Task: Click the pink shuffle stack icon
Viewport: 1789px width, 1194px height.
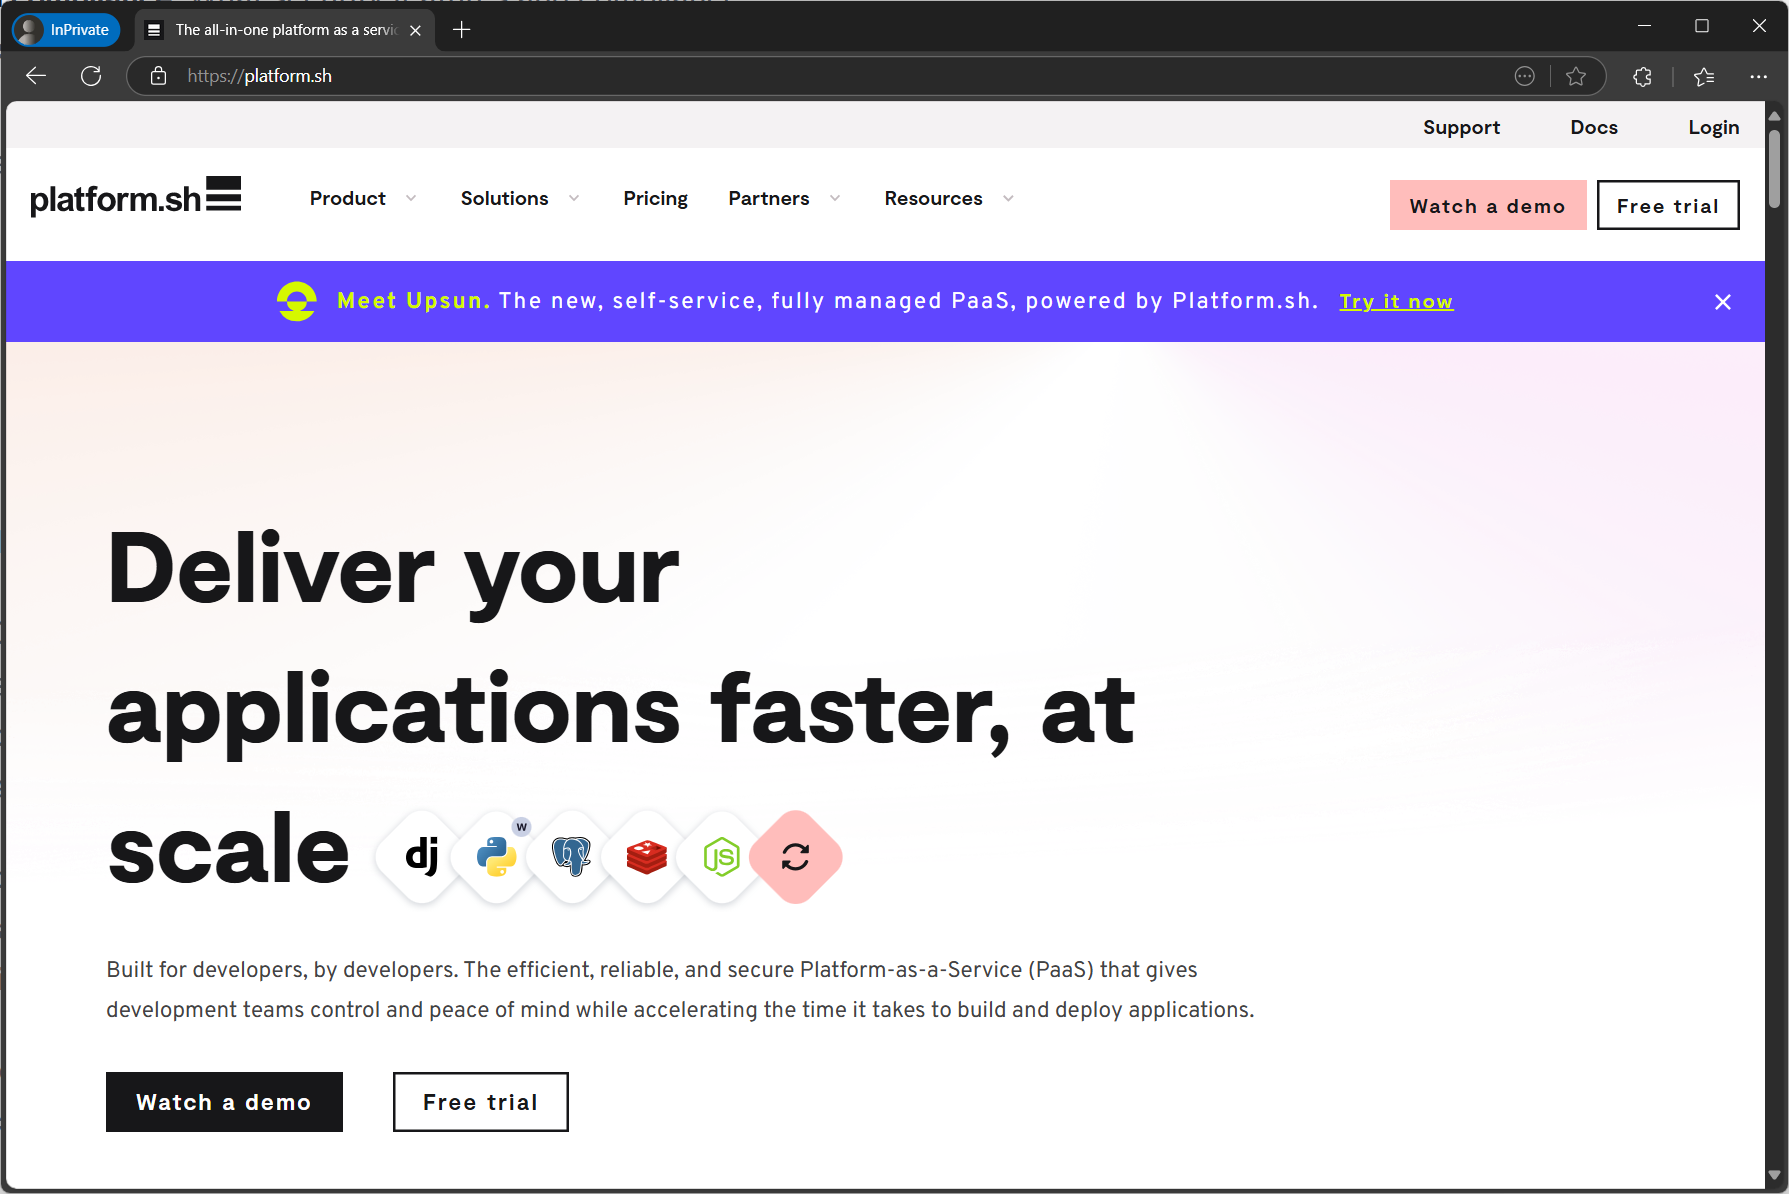Action: tap(796, 857)
